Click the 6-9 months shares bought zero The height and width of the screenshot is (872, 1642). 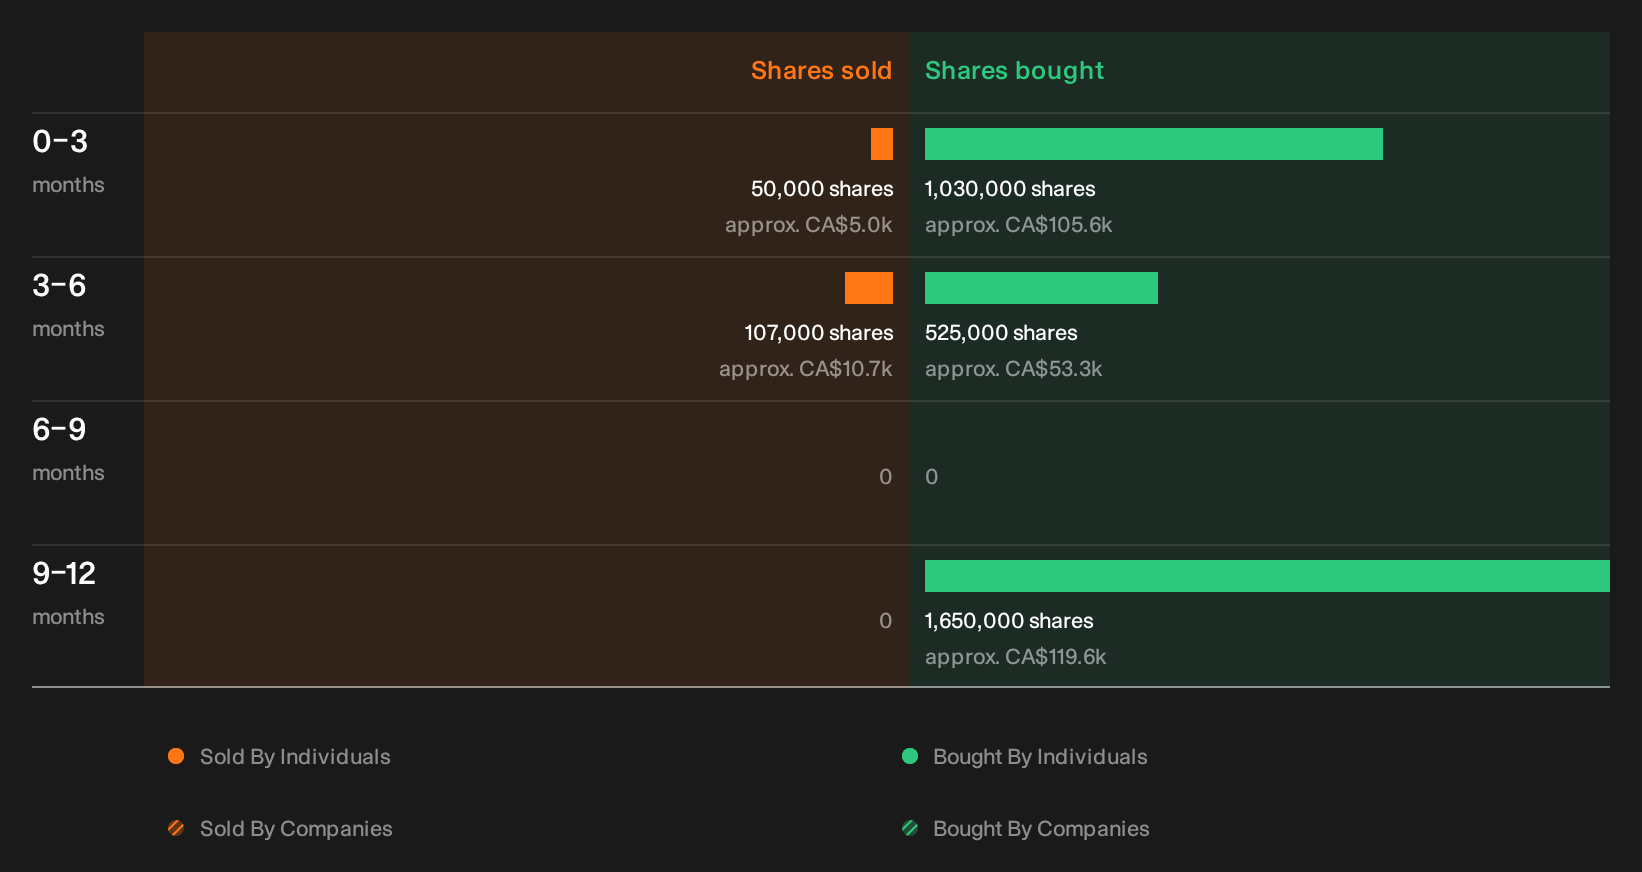[931, 477]
